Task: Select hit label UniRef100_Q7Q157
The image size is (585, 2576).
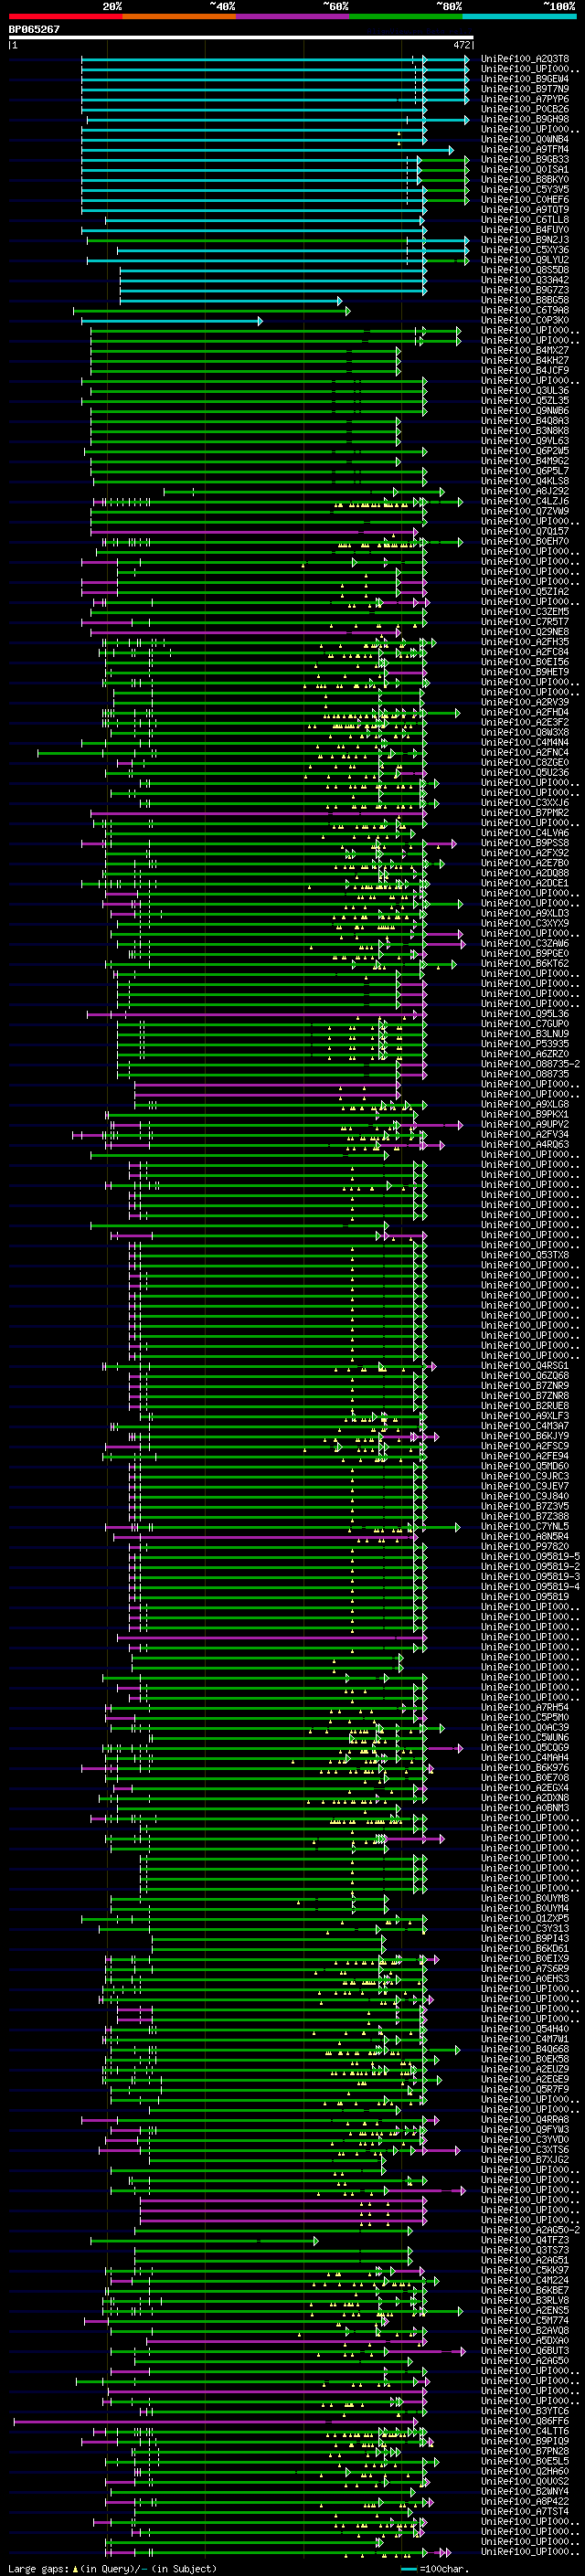Action: point(525,531)
